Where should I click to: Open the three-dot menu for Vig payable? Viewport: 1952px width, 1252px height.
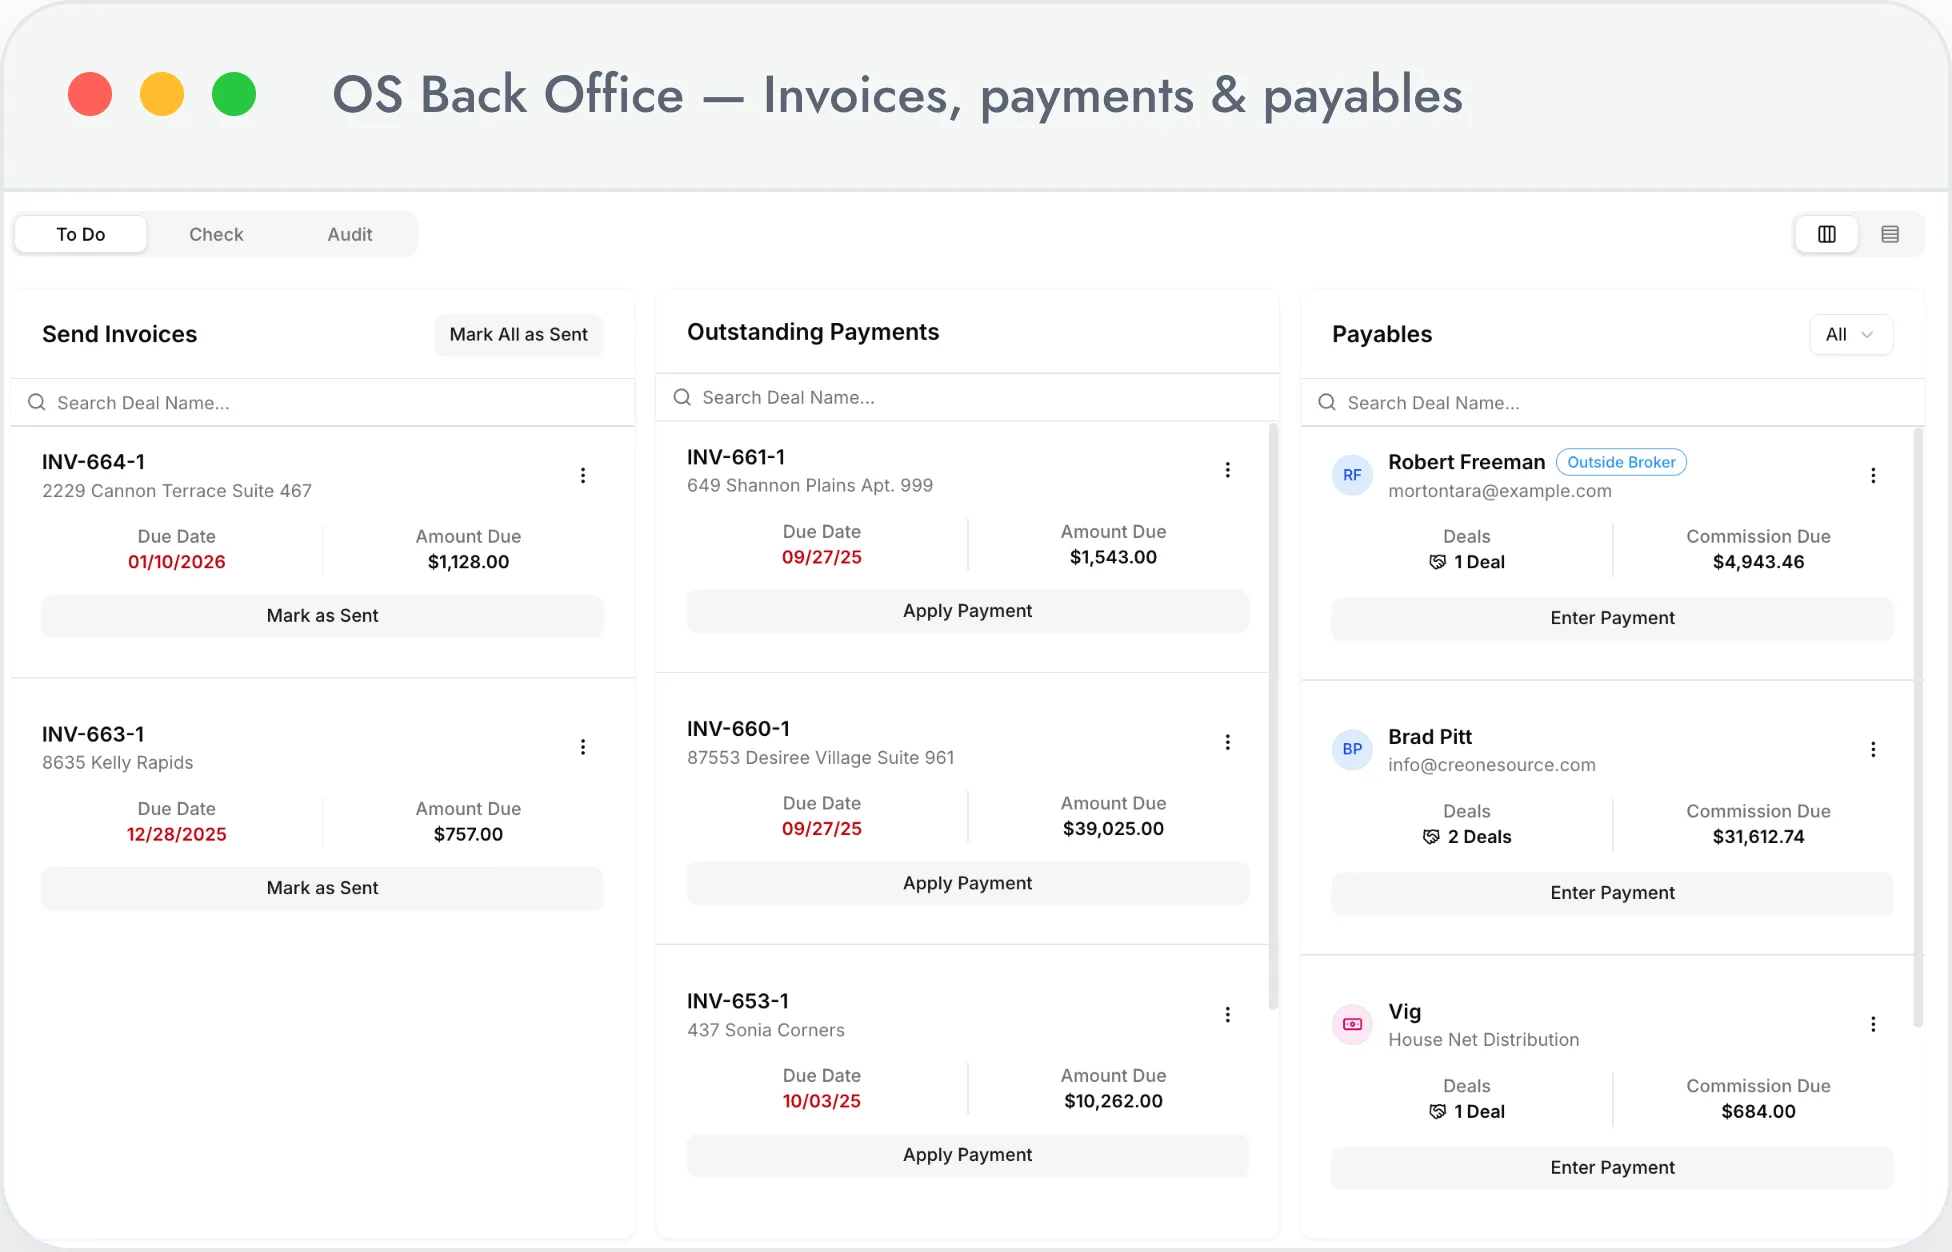(x=1873, y=1024)
